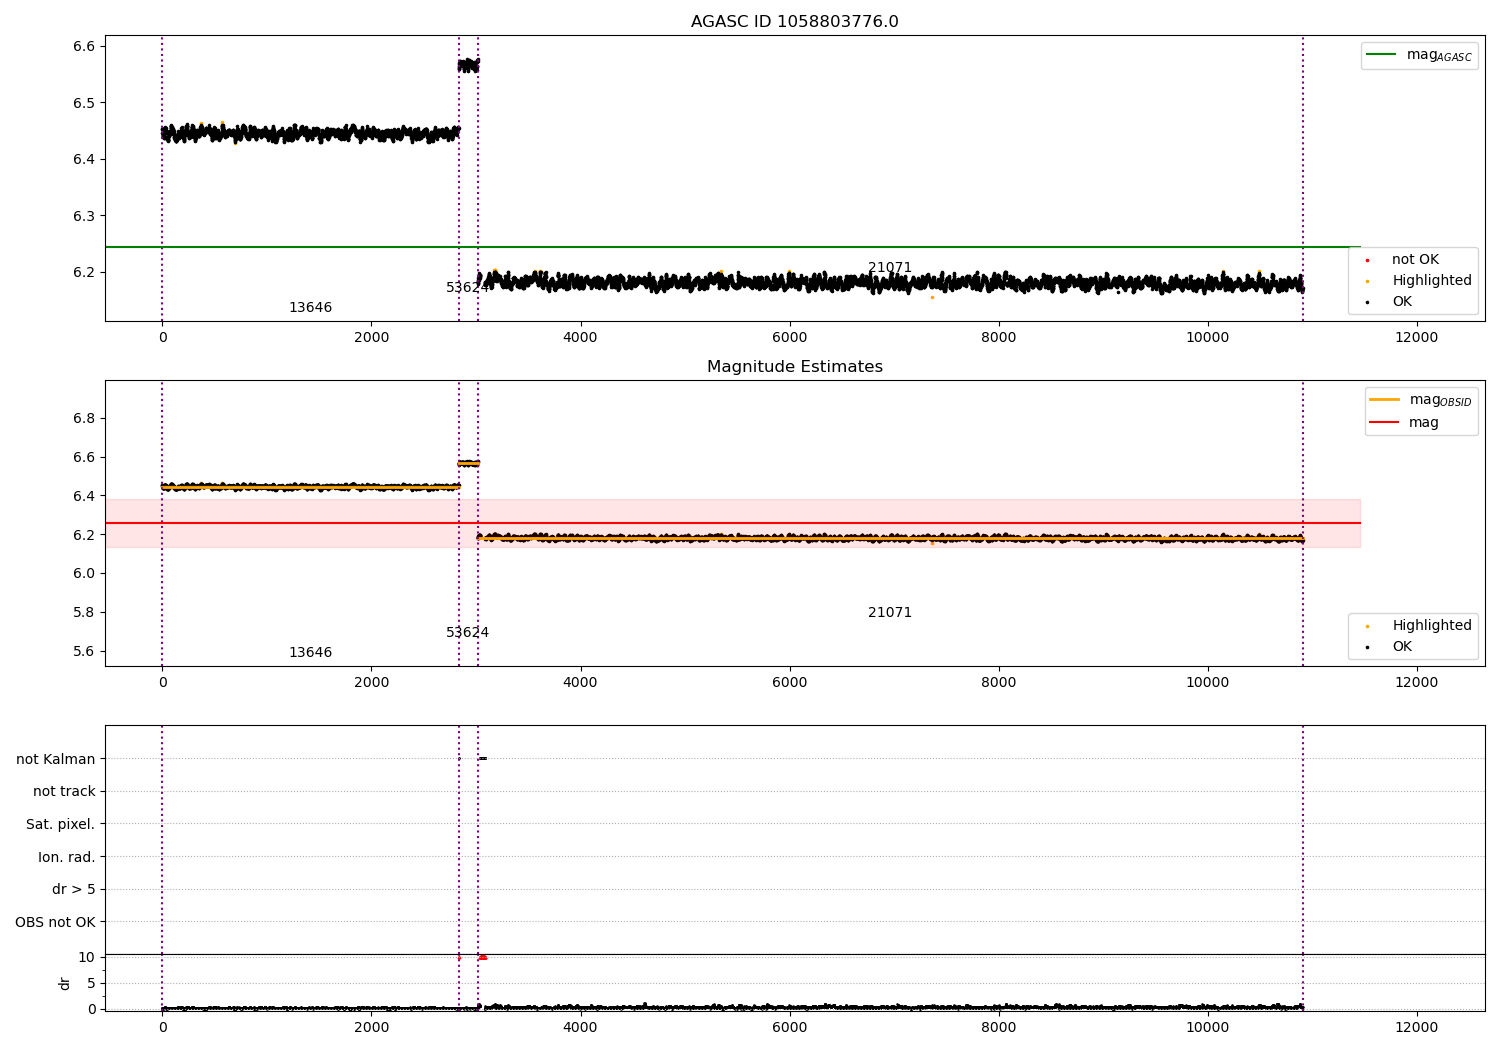This screenshot has height=1050, width=1500.
Task: Click obsid label 13646 in the top plot
Action: pos(310,308)
